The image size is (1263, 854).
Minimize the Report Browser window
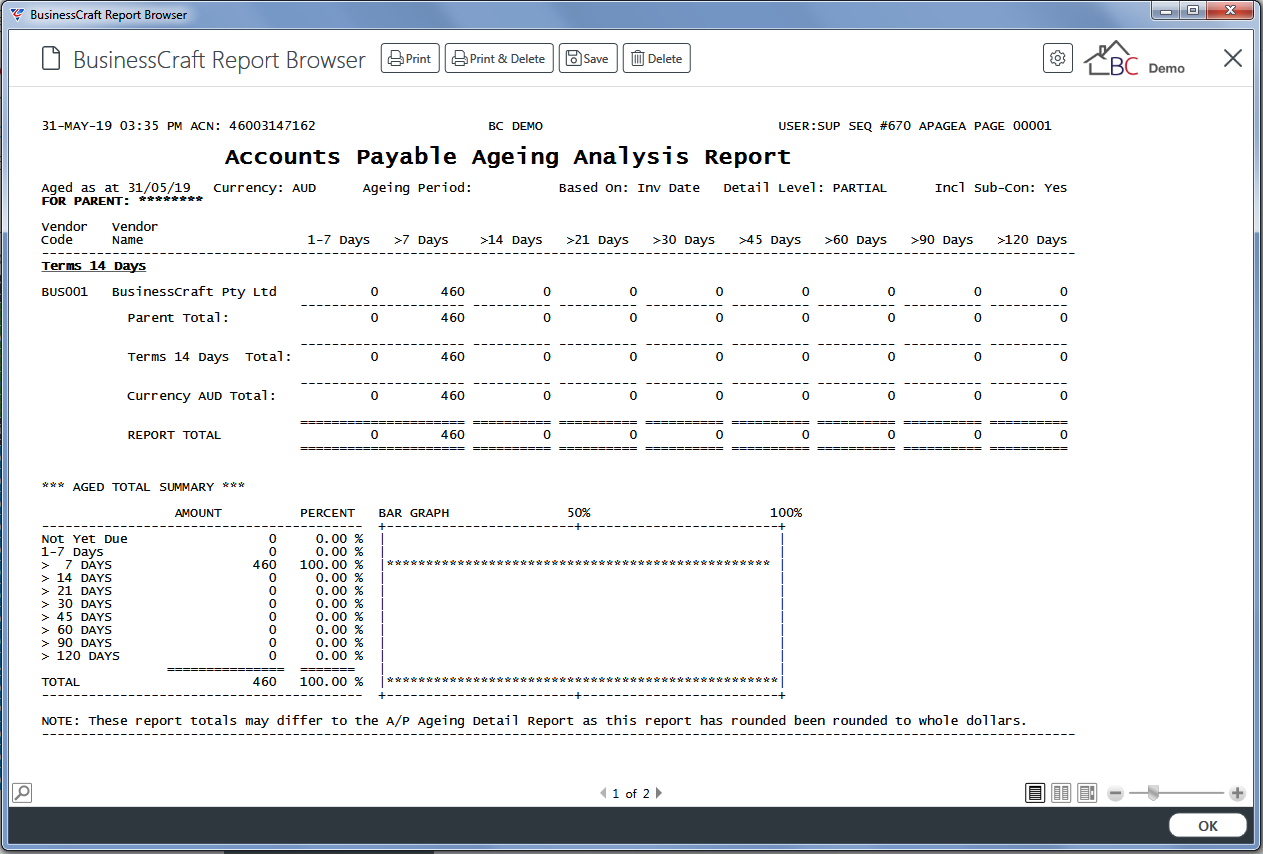1165,11
